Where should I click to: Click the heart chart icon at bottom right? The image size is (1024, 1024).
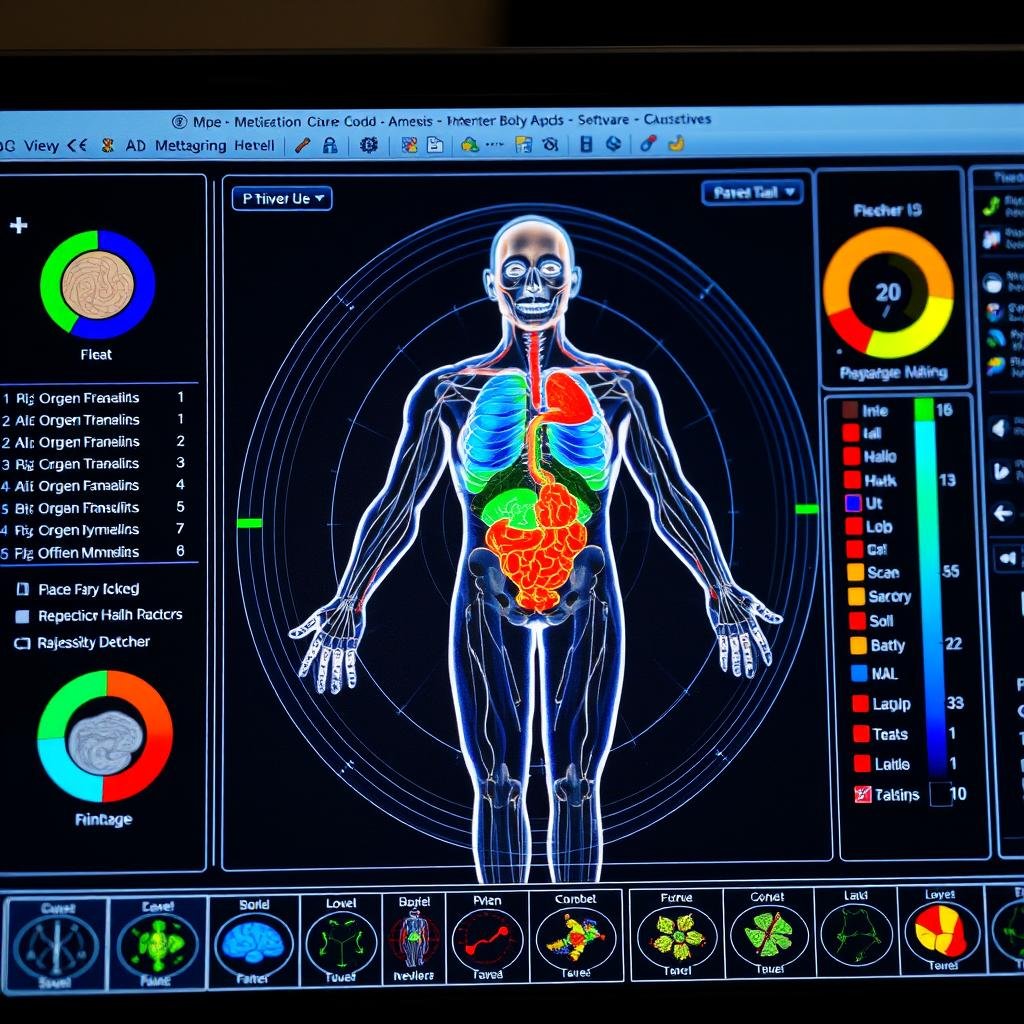(942, 938)
